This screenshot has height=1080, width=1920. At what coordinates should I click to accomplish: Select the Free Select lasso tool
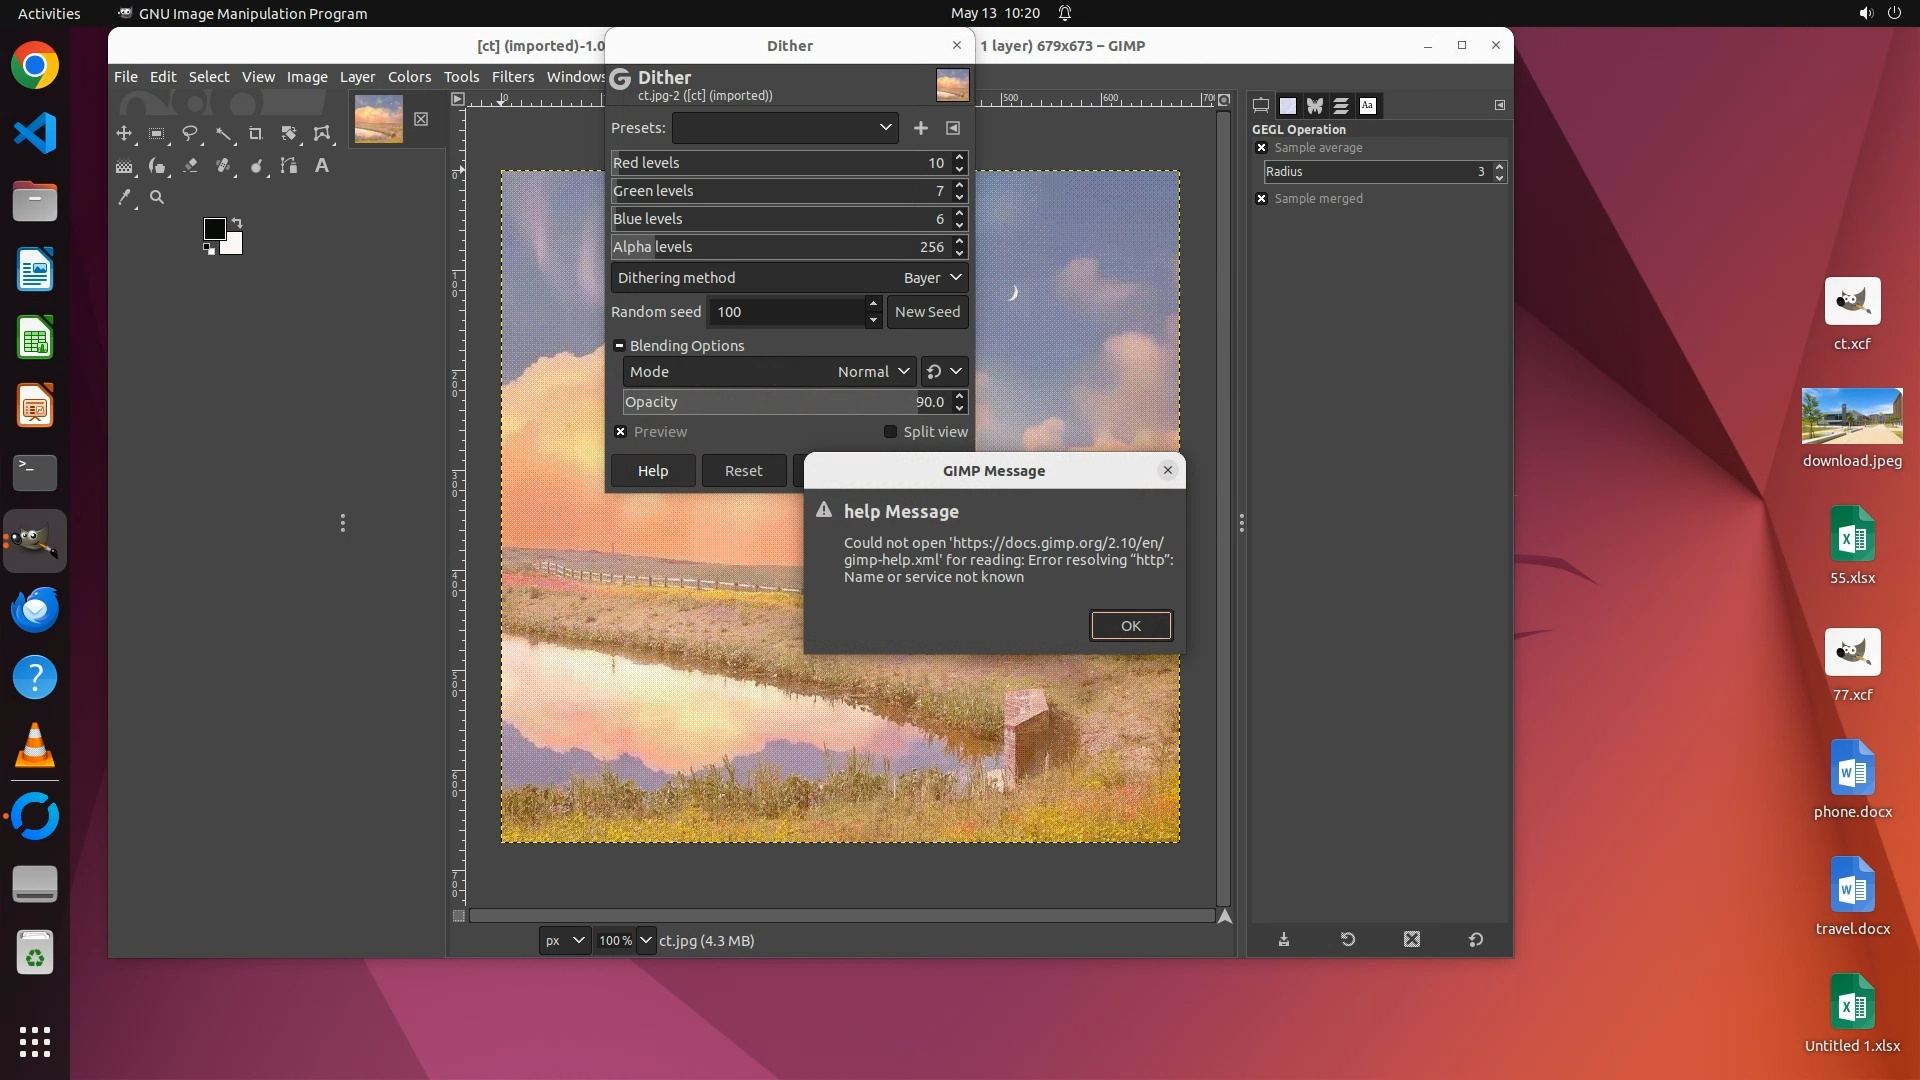190,133
